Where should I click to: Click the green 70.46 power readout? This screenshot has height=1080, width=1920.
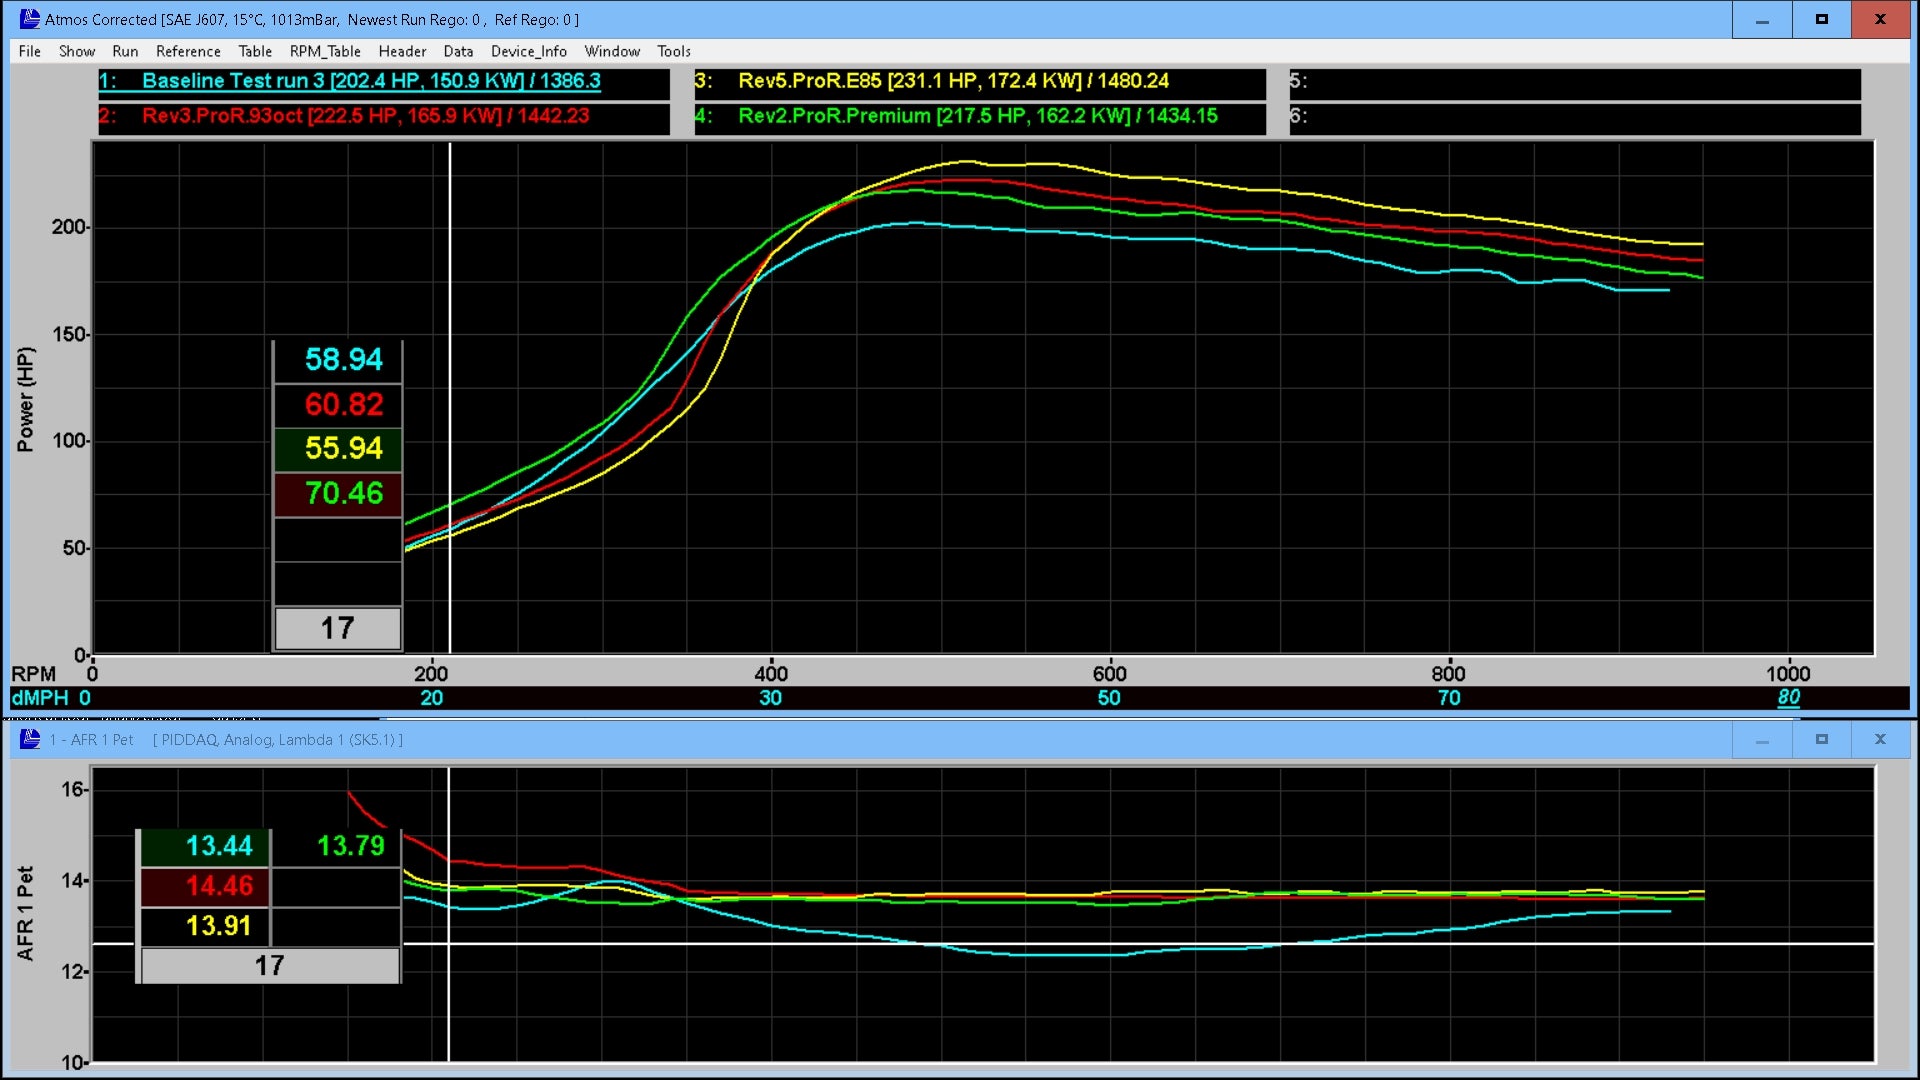click(343, 493)
